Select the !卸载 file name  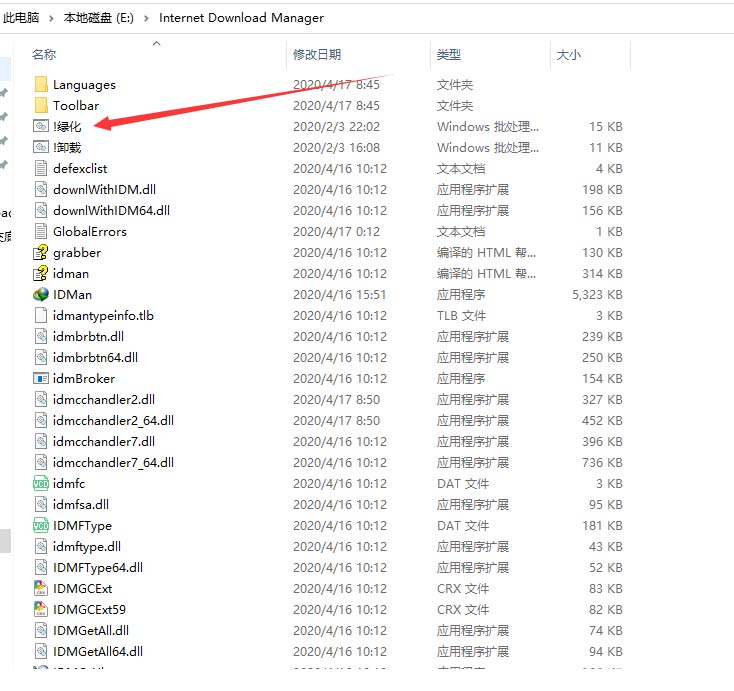[x=67, y=147]
